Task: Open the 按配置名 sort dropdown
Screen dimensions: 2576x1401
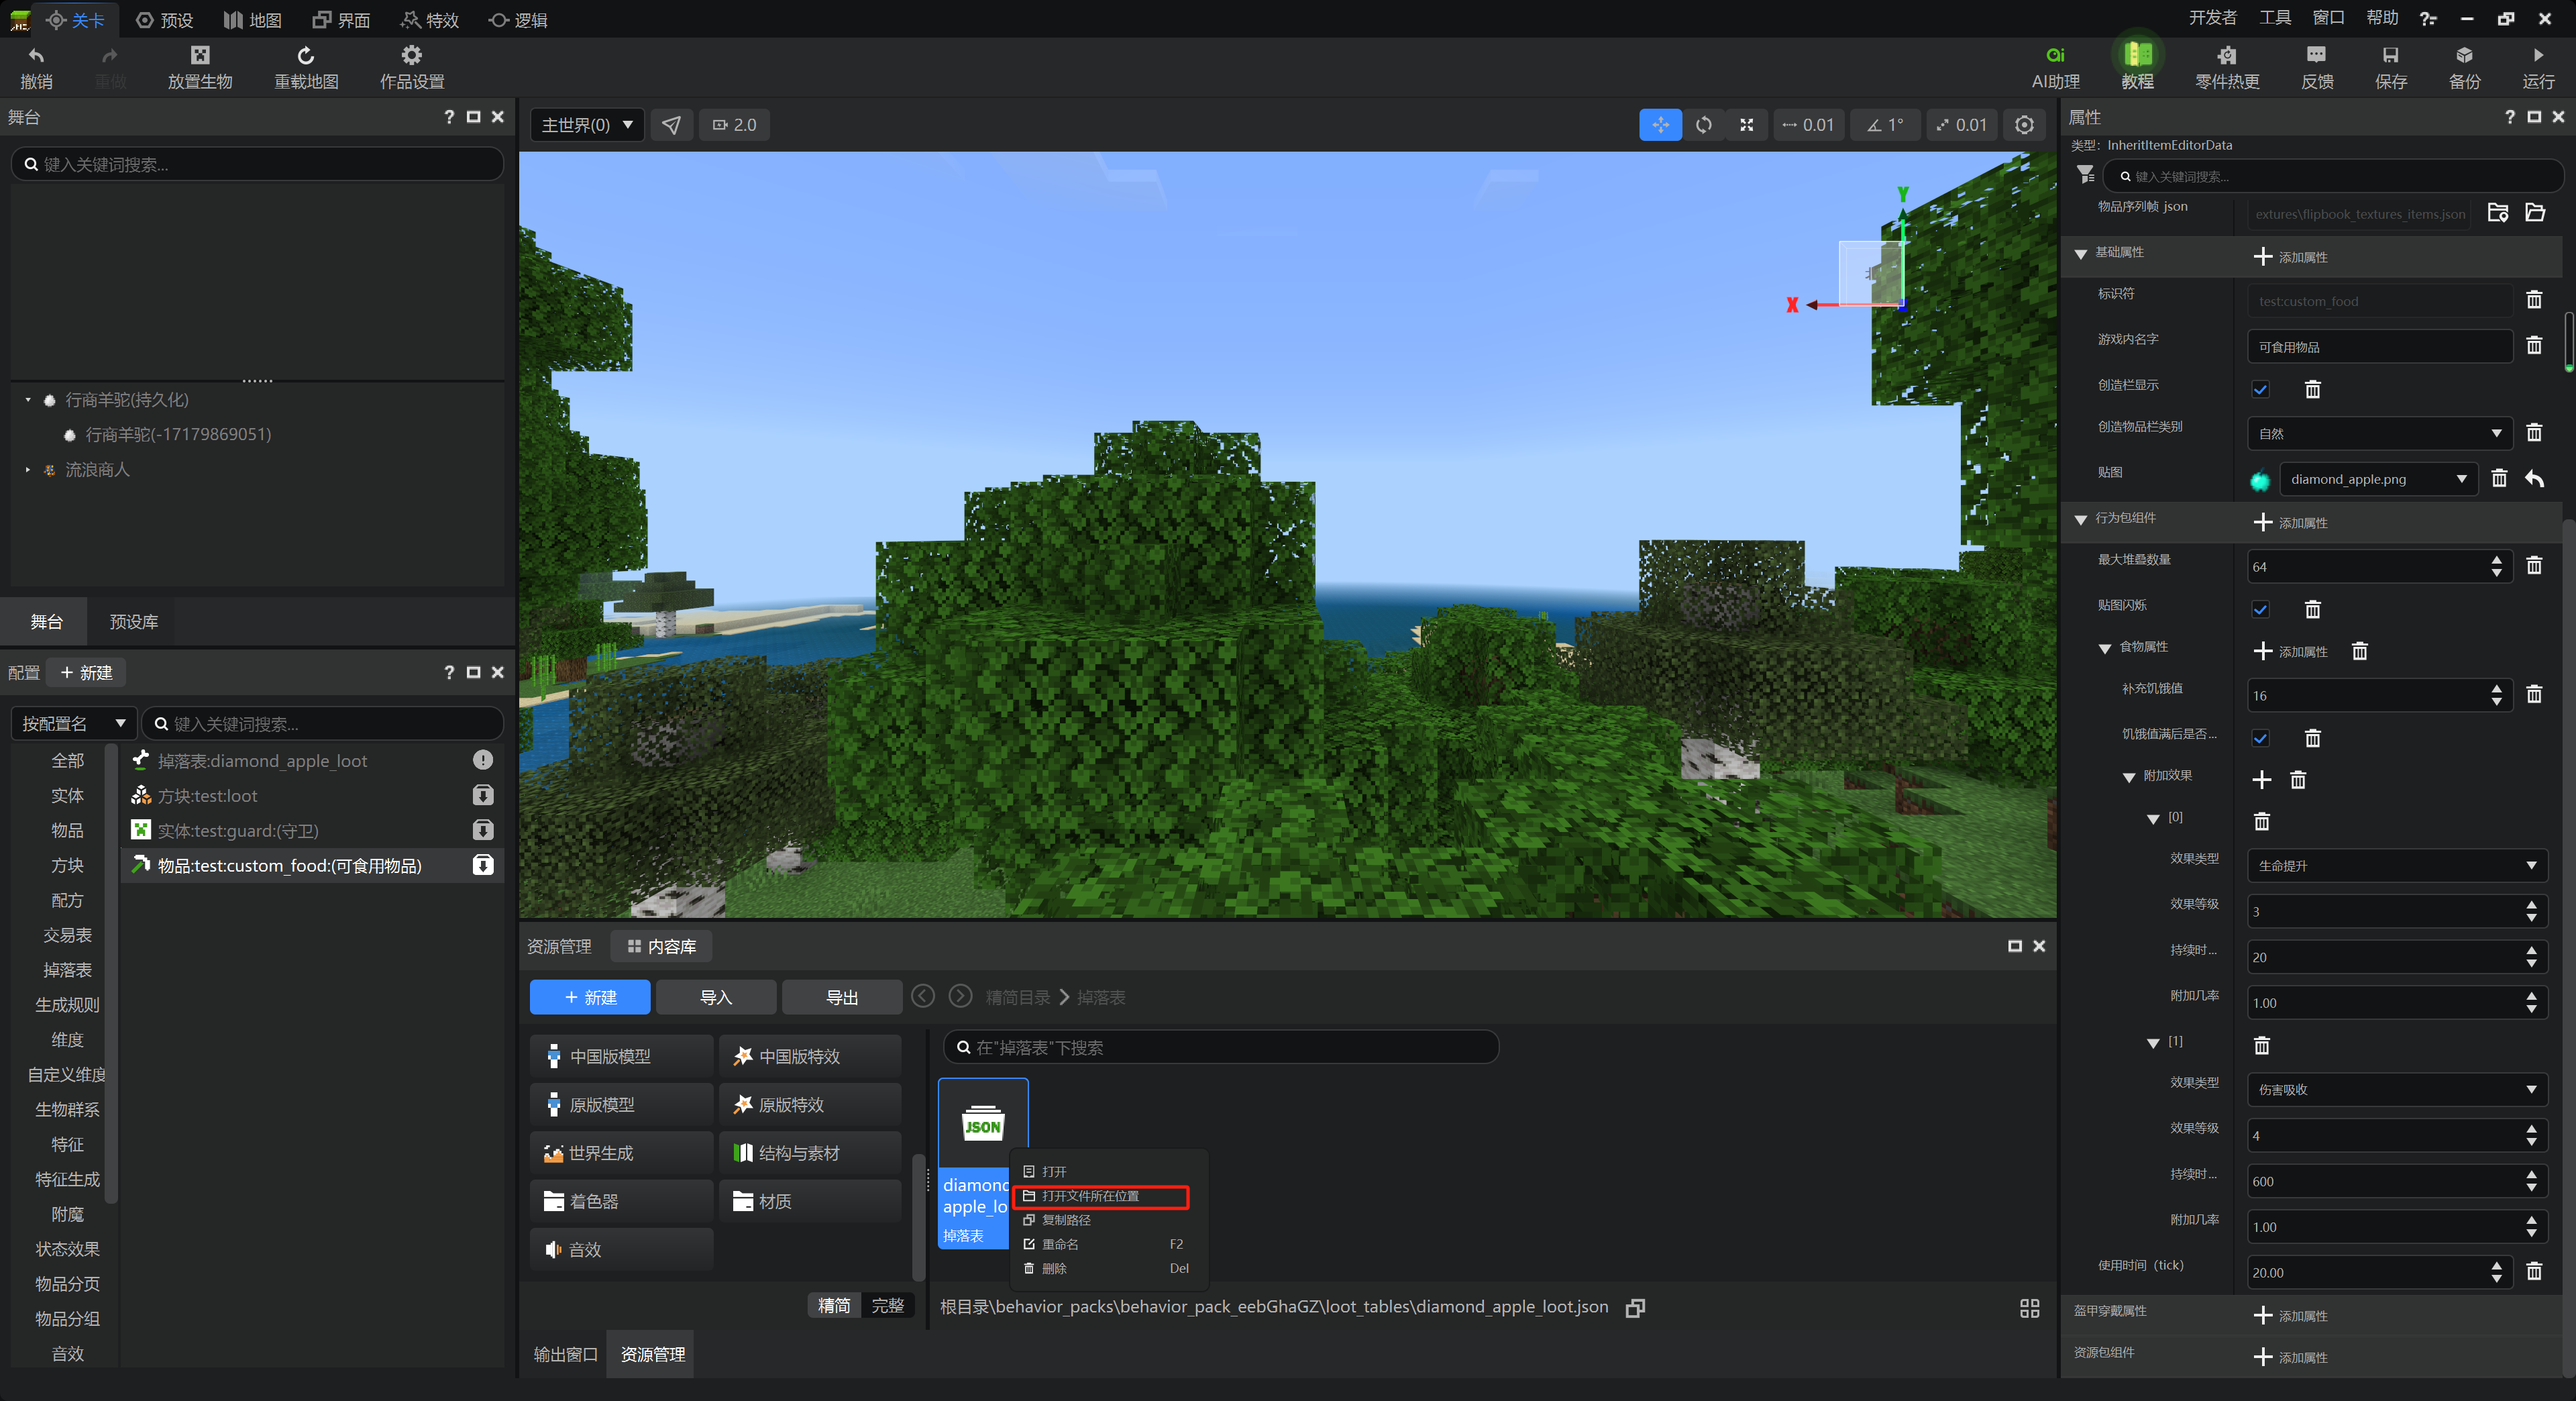Action: point(74,723)
